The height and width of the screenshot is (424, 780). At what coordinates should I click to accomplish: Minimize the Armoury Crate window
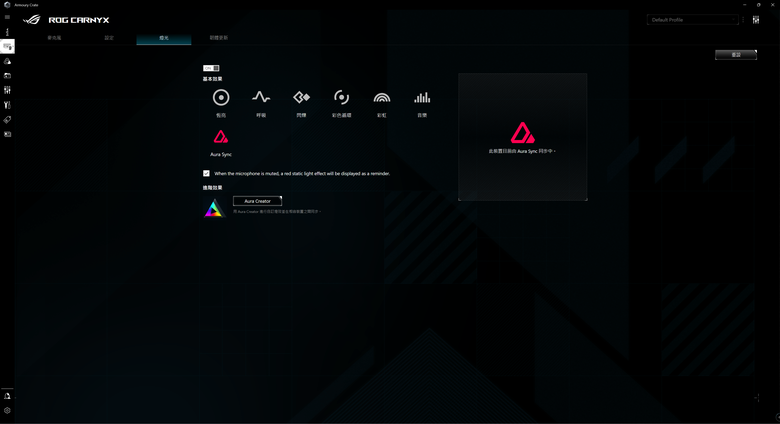coord(745,4)
